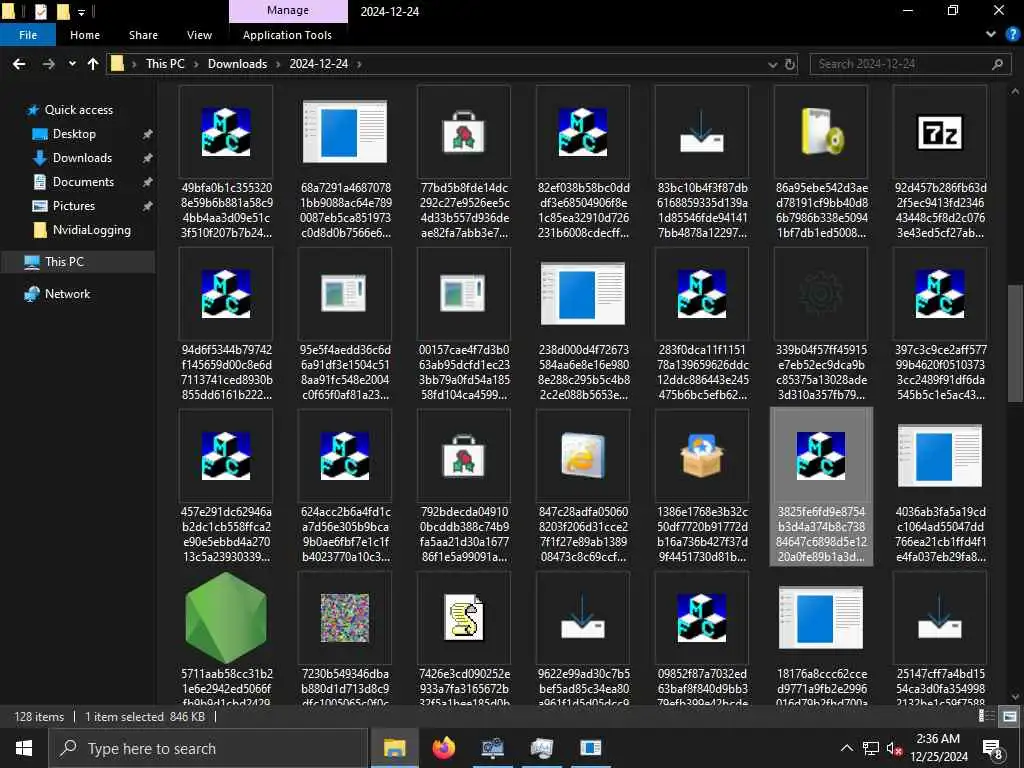
Task: Select This PC in navigation pane
Action: pos(64,262)
